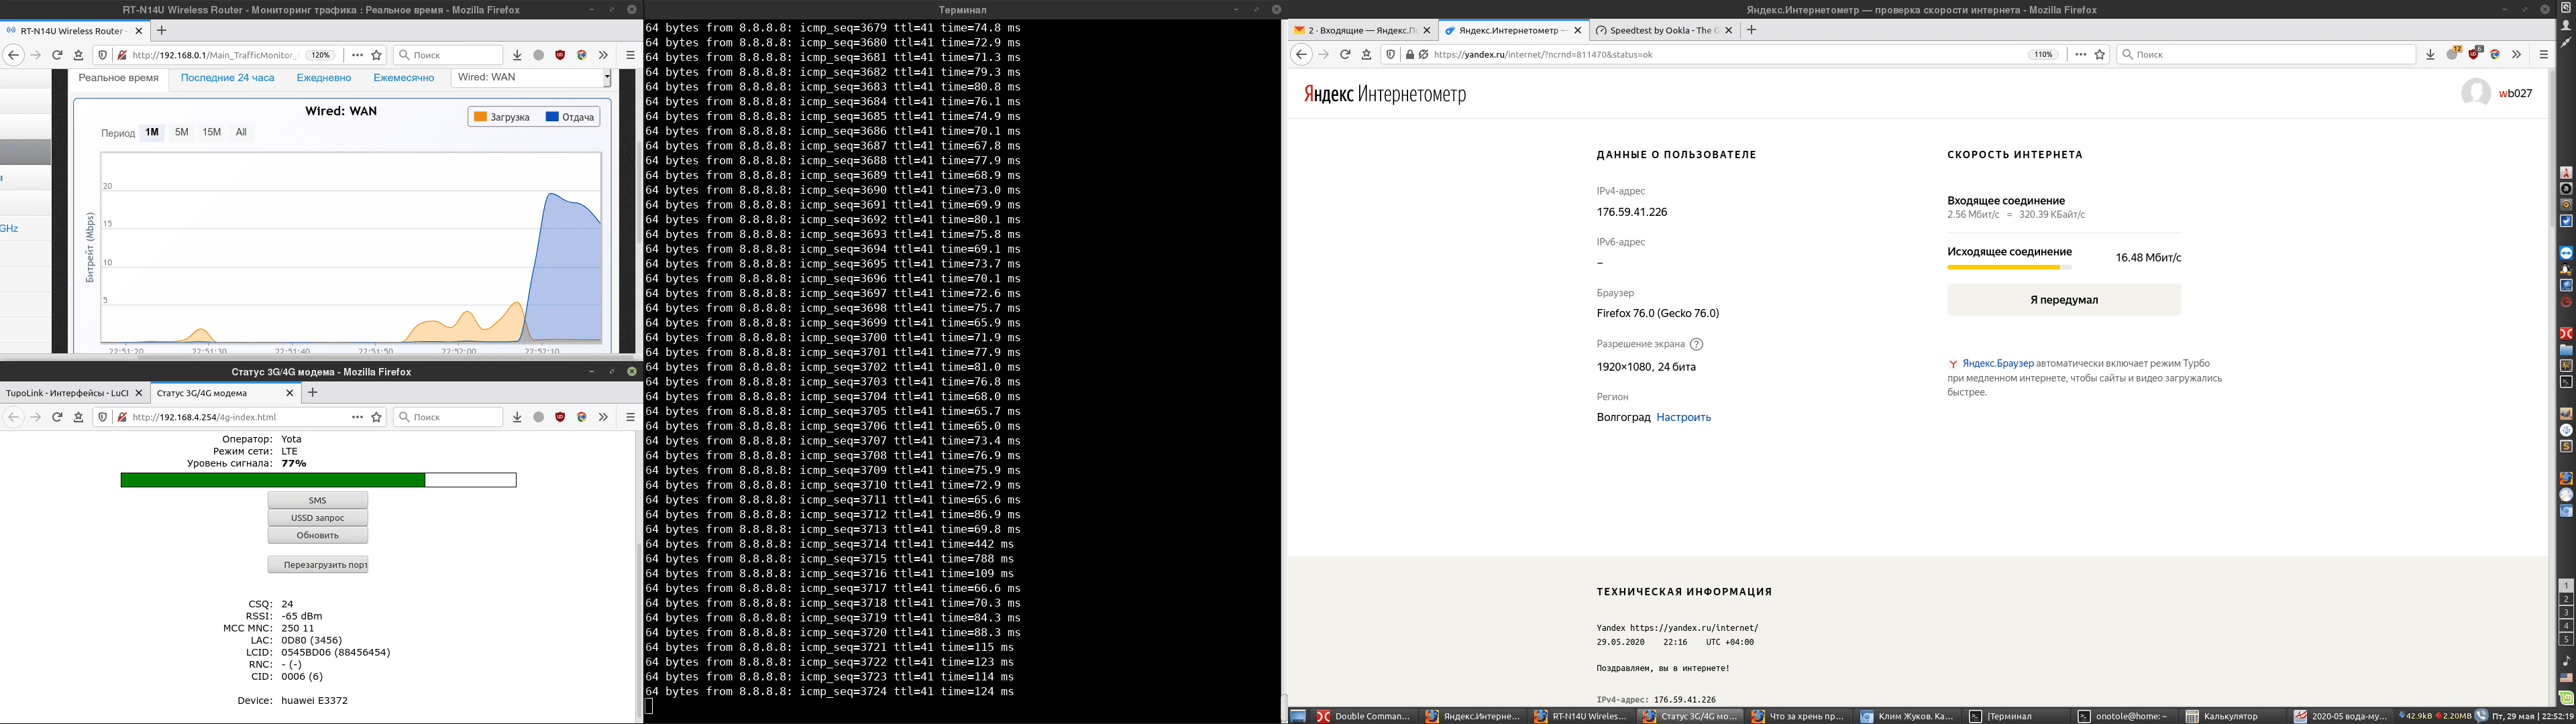The width and height of the screenshot is (2576, 724).
Task: Click the screen resolution help question mark
Action: (x=1696, y=344)
